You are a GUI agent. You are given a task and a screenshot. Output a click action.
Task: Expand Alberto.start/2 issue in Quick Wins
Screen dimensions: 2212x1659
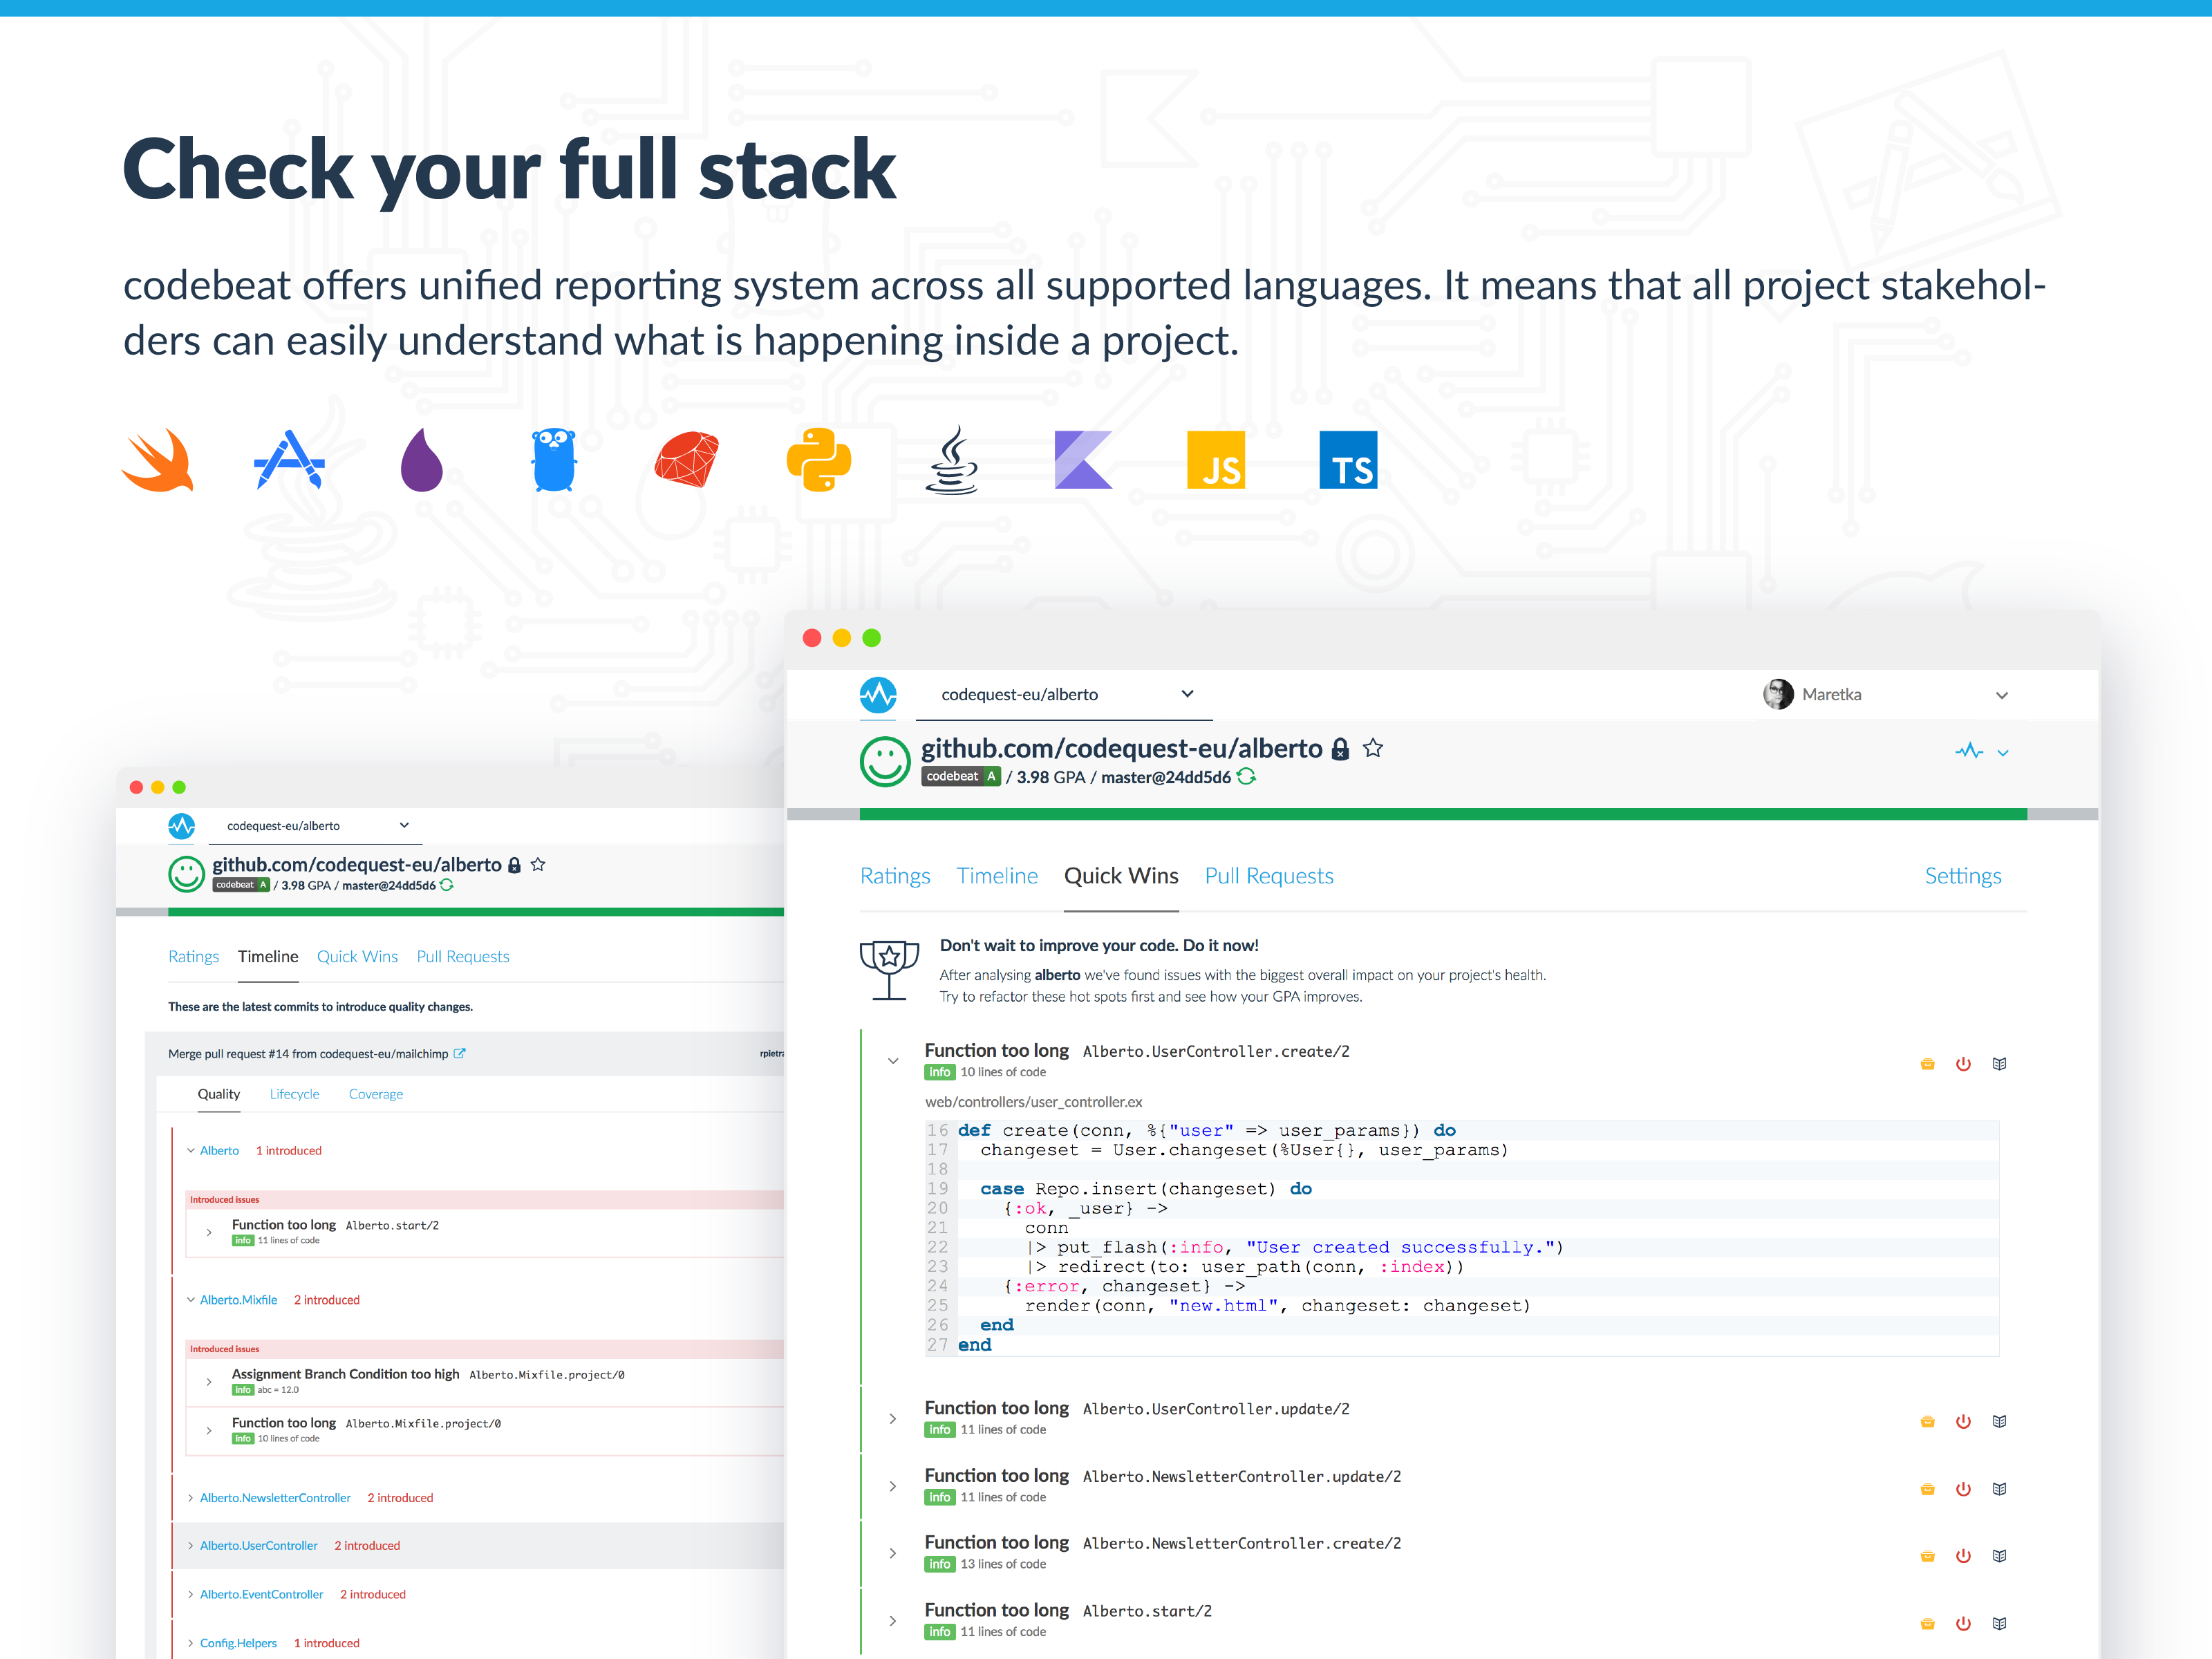(893, 1620)
